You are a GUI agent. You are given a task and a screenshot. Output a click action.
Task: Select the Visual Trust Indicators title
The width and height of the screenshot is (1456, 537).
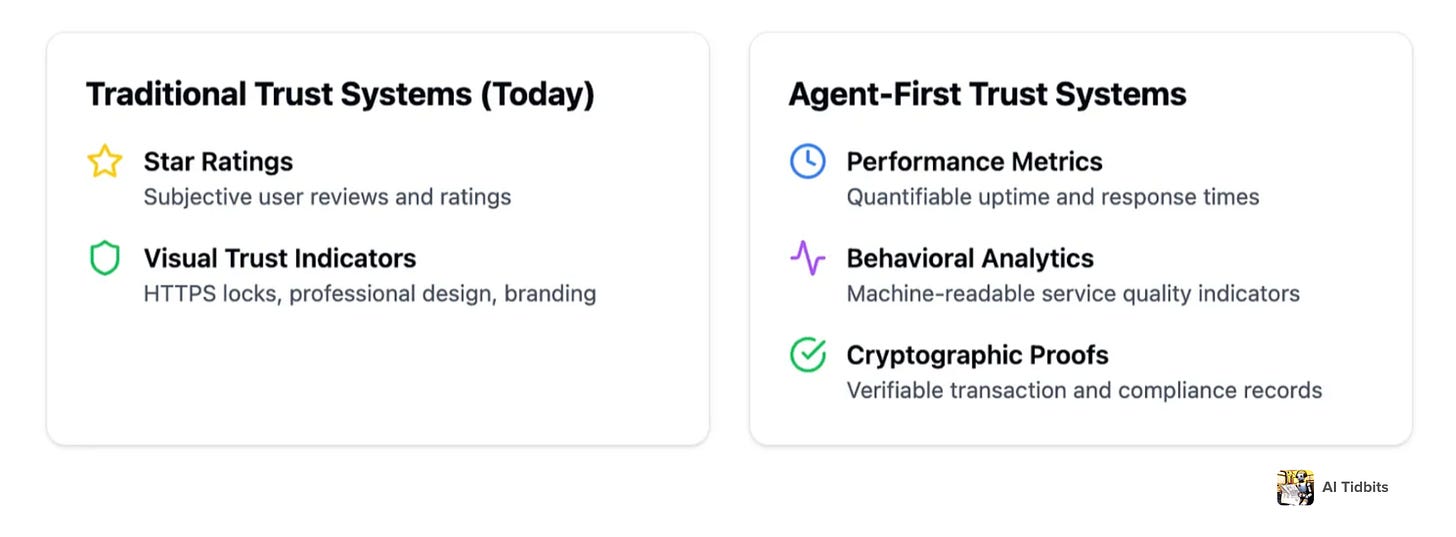tap(280, 258)
